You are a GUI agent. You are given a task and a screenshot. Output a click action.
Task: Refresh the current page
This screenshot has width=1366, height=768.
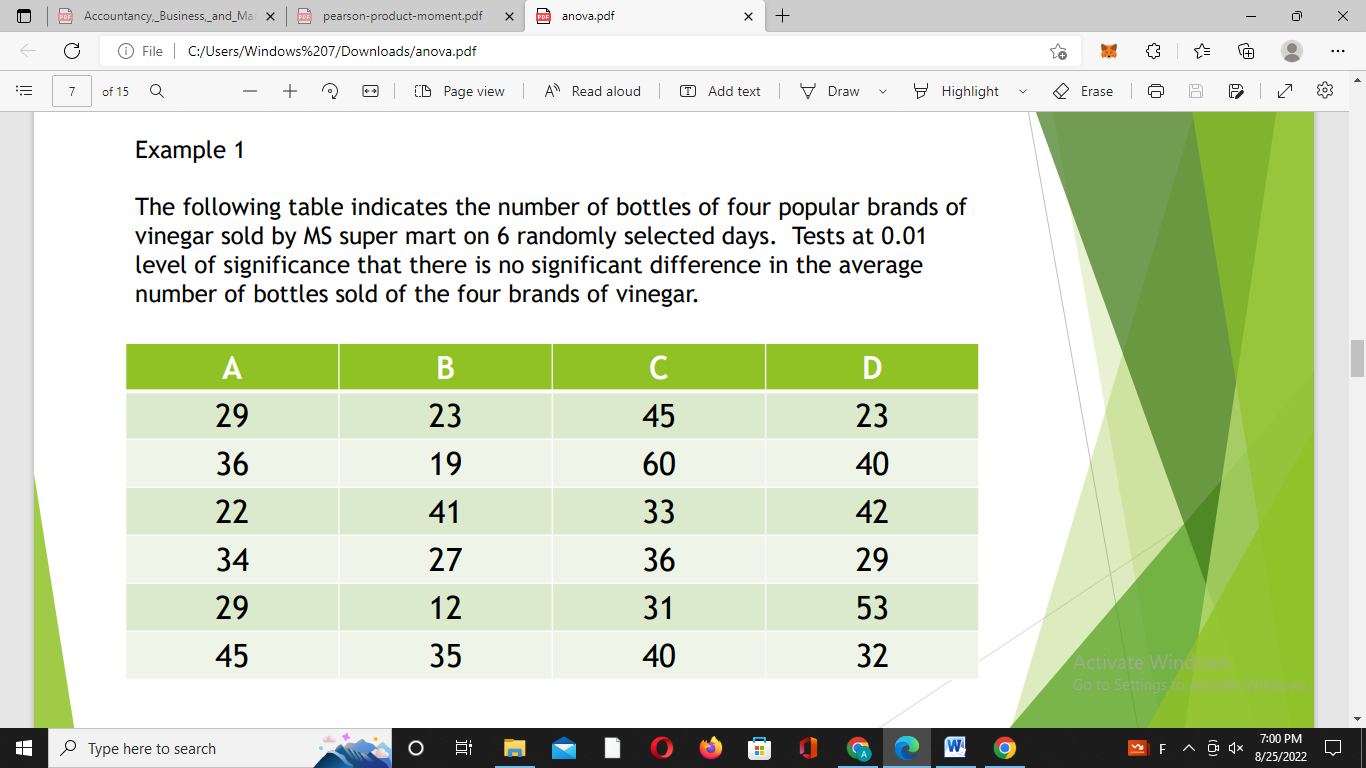coord(72,51)
